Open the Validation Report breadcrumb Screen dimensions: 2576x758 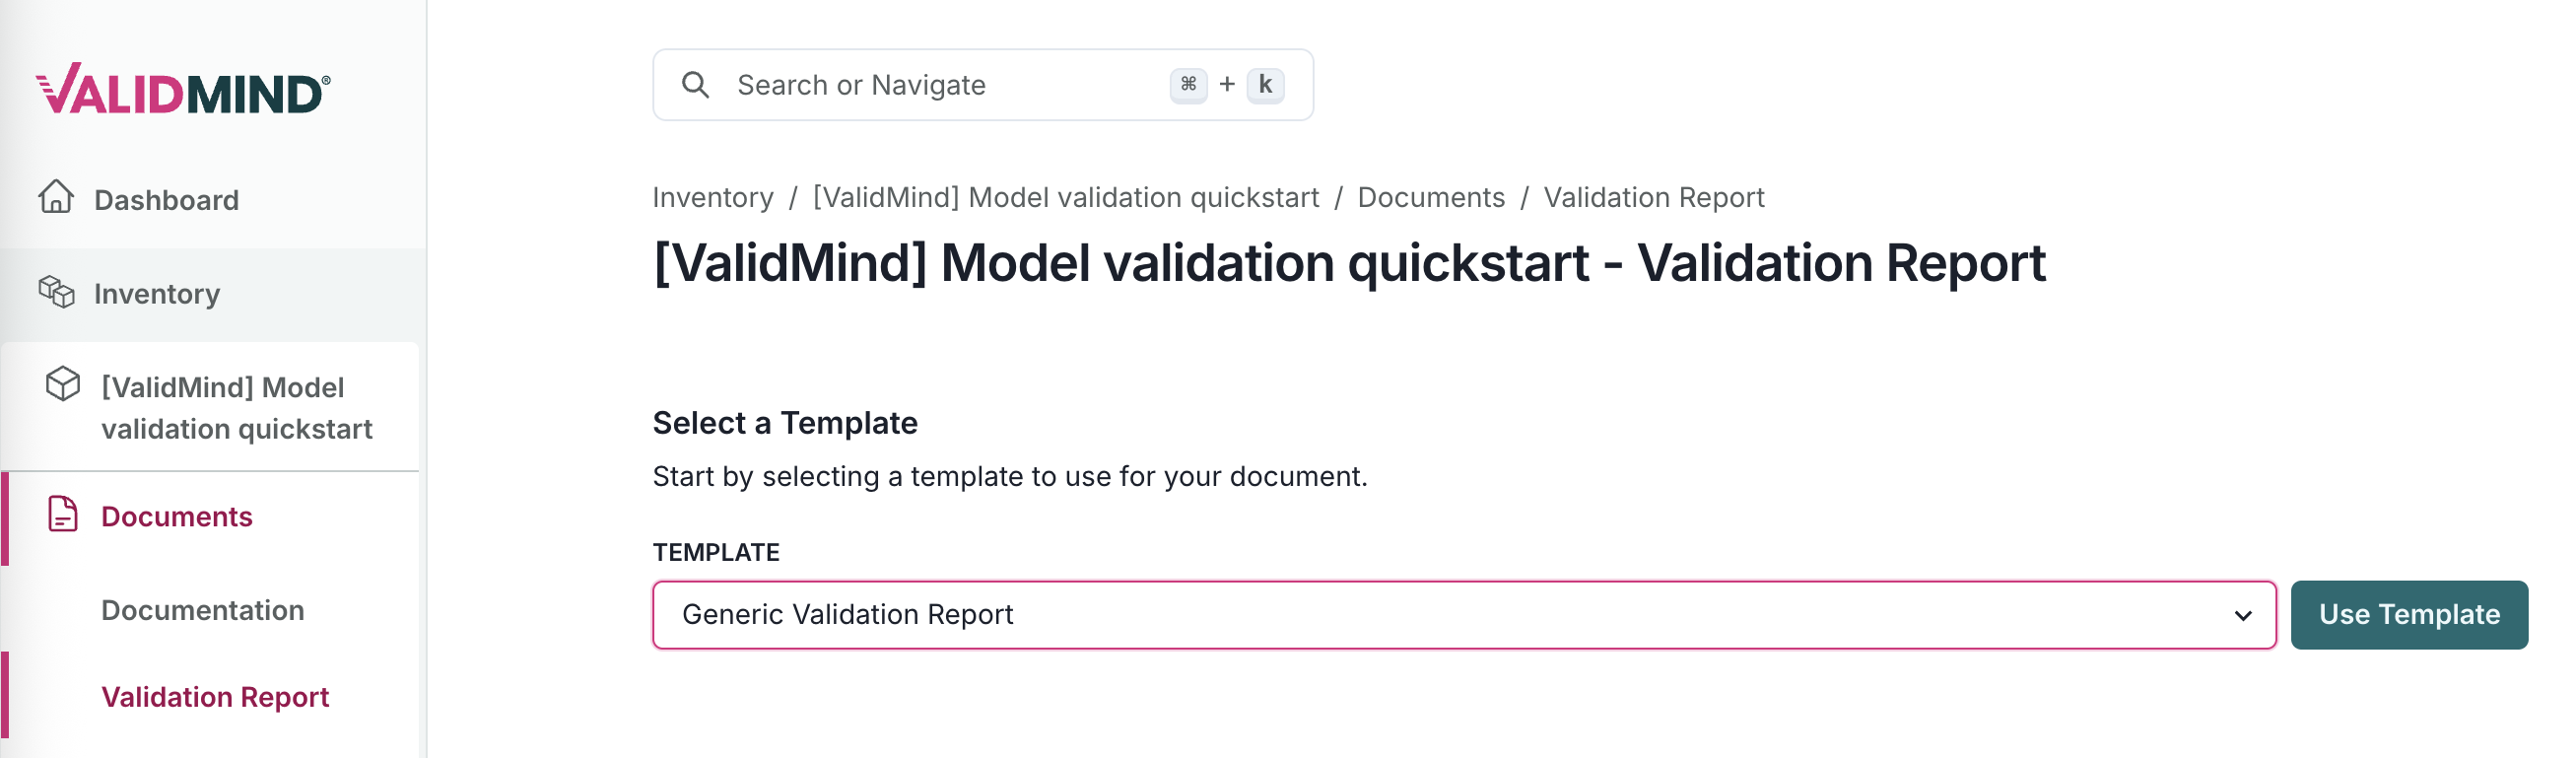[x=1653, y=197]
